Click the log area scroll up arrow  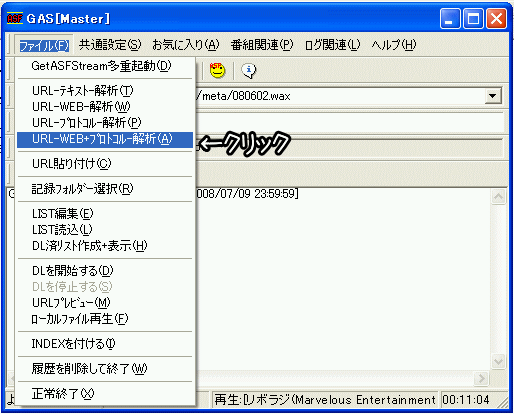(498, 197)
